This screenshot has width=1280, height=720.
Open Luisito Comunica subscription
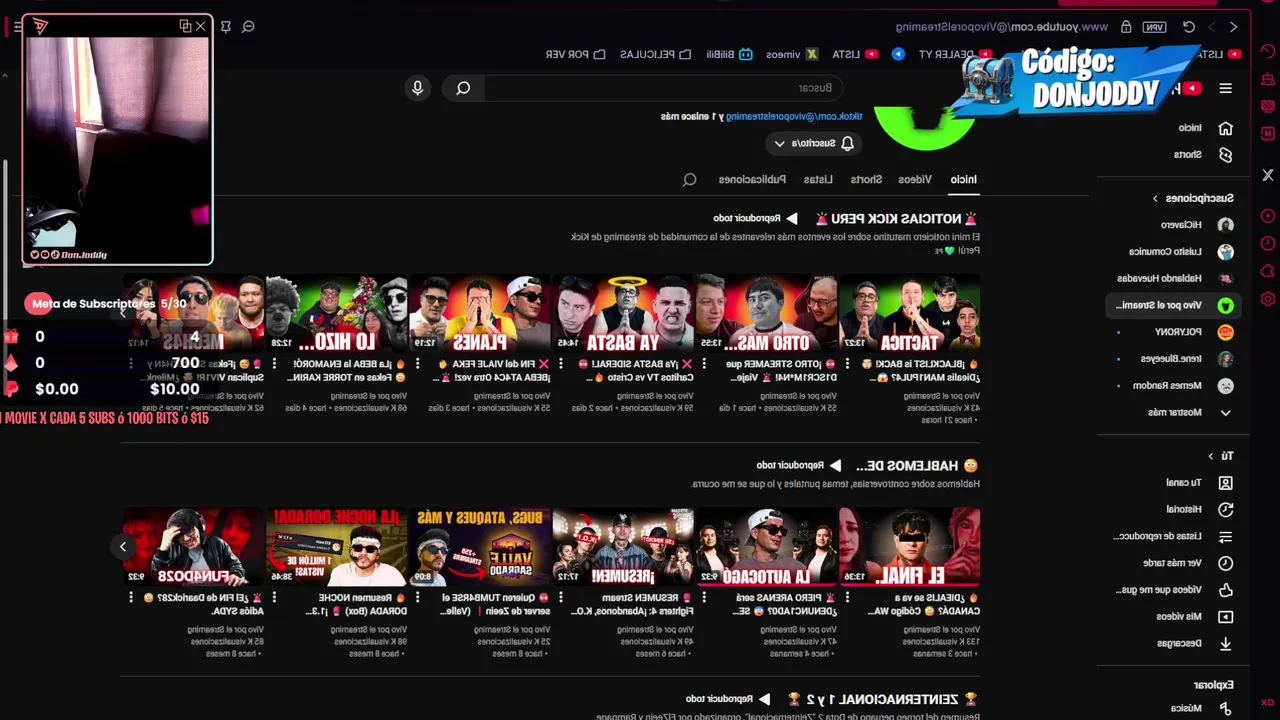tap(1180, 252)
